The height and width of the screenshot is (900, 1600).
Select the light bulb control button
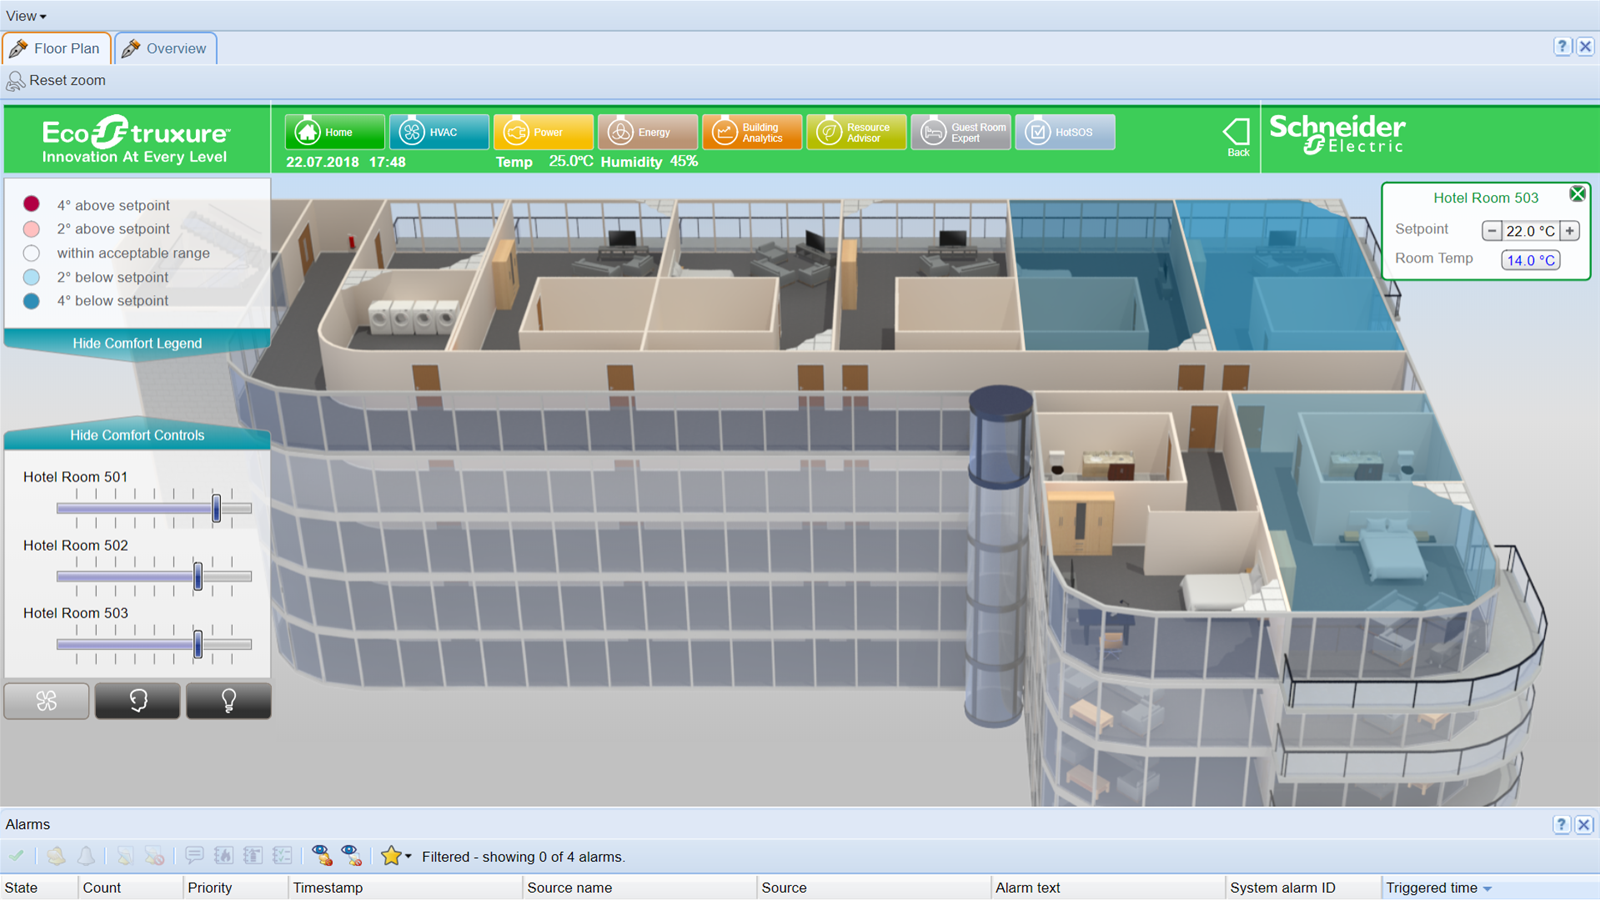pyautogui.click(x=228, y=701)
